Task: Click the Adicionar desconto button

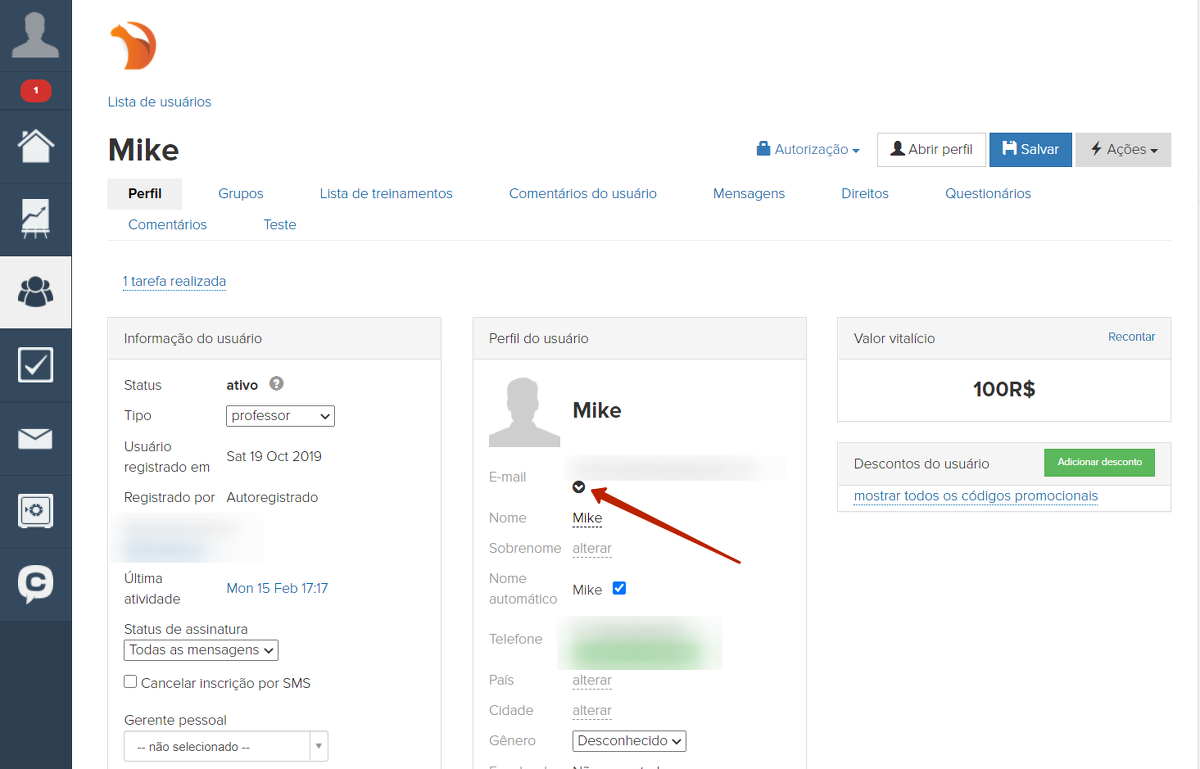Action: 1099,462
